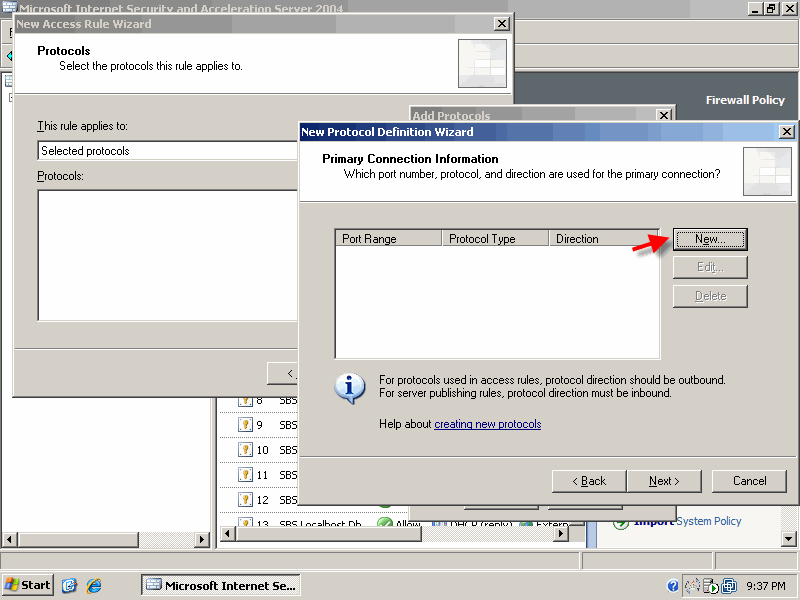Return to the previous step with Back
Viewport: 800px width, 600px height.
589,481
